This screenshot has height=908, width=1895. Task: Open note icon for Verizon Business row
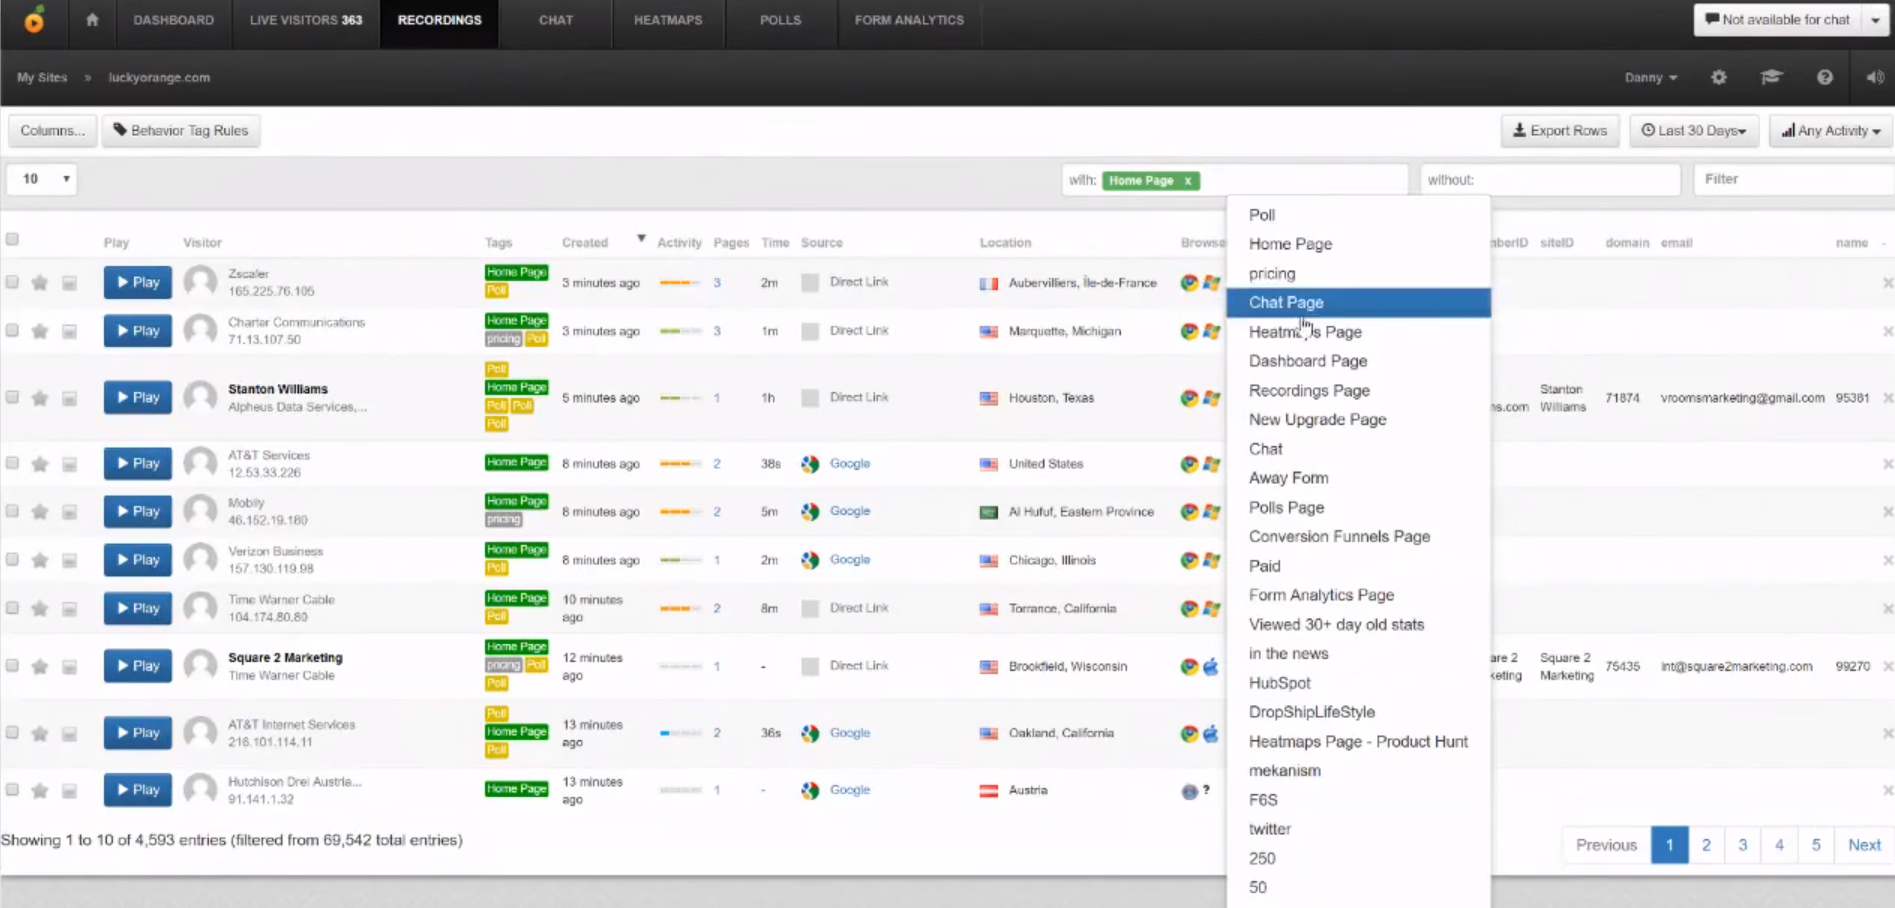tap(69, 560)
